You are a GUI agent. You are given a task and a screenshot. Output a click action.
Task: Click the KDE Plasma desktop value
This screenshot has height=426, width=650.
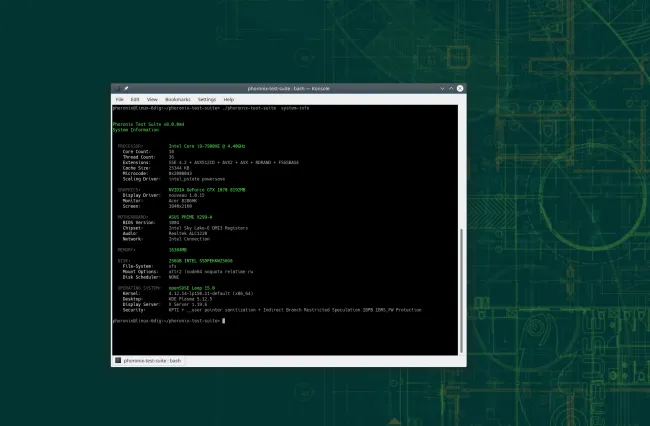click(x=190, y=299)
